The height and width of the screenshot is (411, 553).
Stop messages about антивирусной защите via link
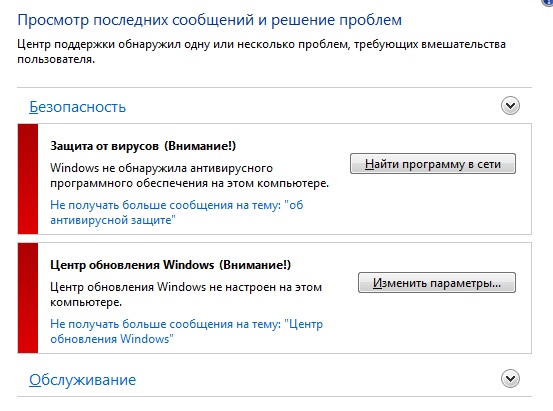click(176, 212)
